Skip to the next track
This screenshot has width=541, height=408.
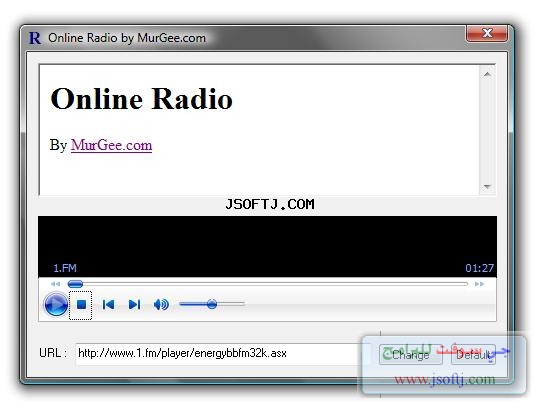coord(134,305)
